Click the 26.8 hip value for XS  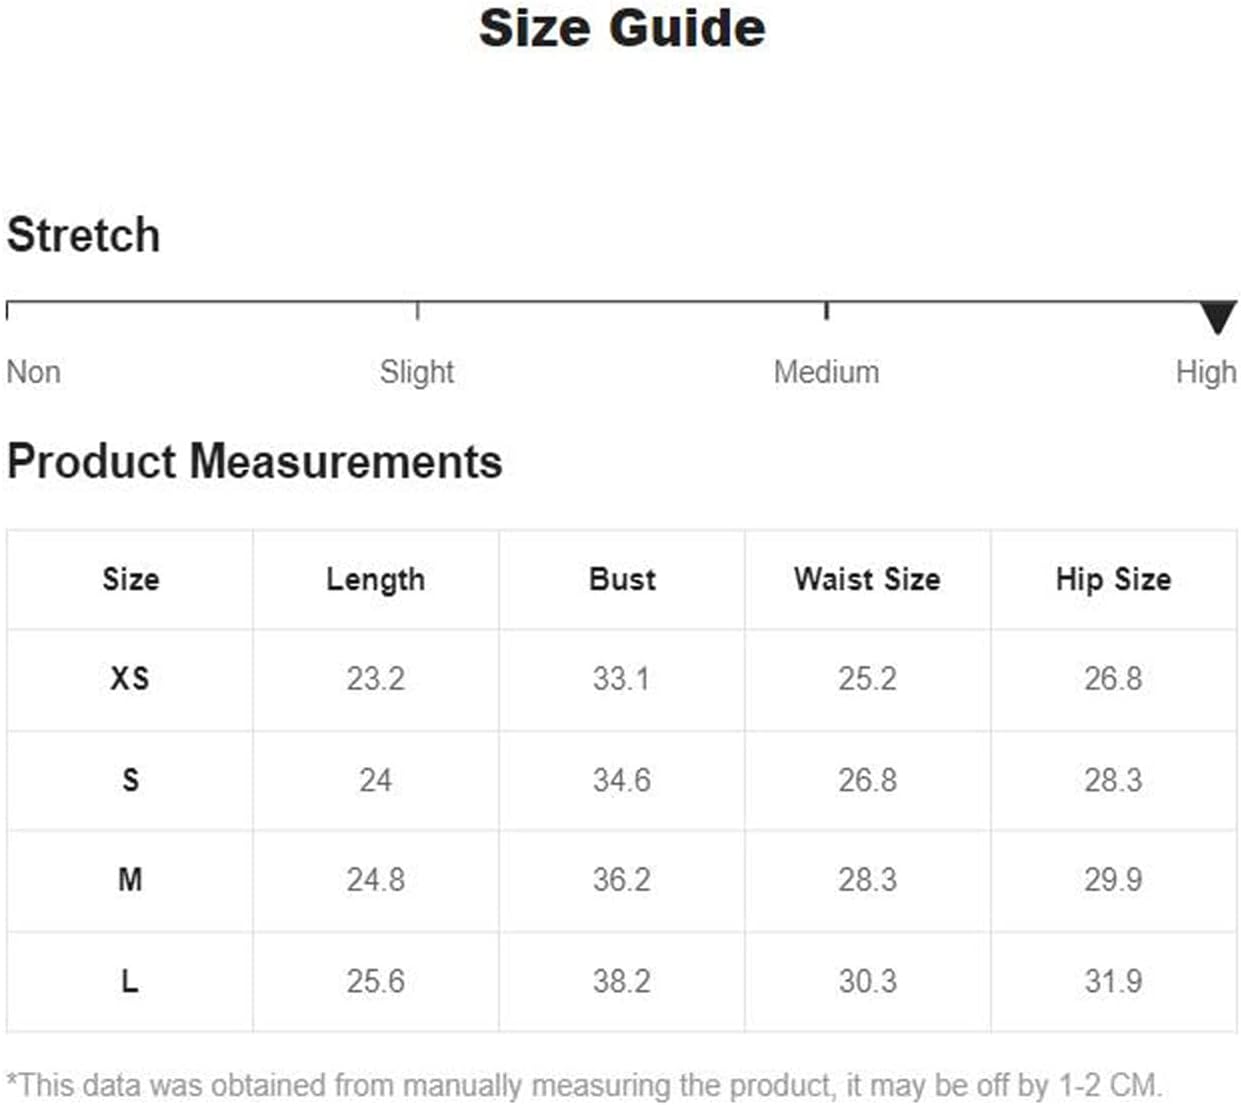pos(1114,679)
